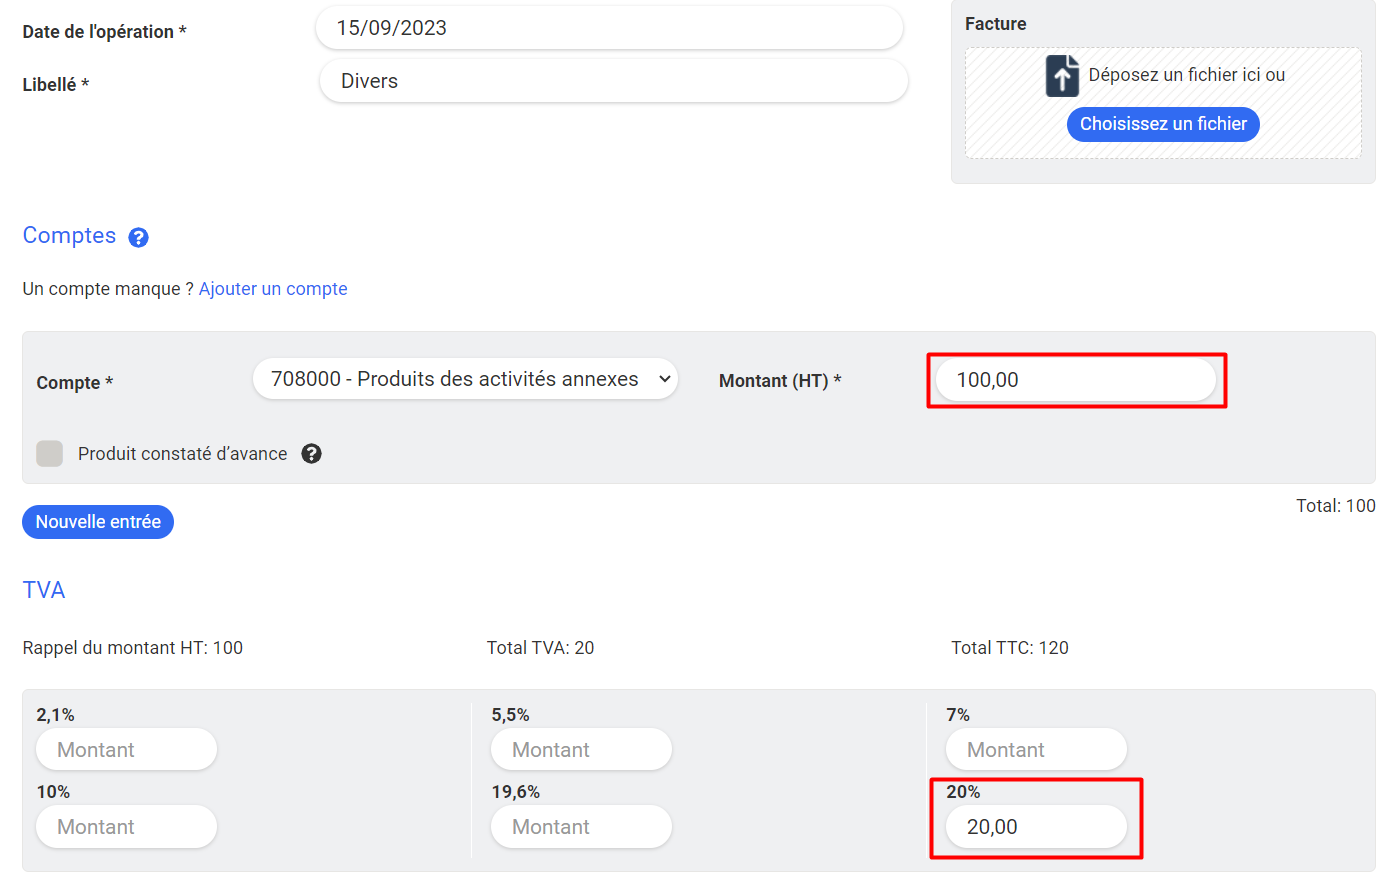The height and width of the screenshot is (885, 1395).
Task: Expand the Compte dropdown showing 708000
Action: (465, 379)
